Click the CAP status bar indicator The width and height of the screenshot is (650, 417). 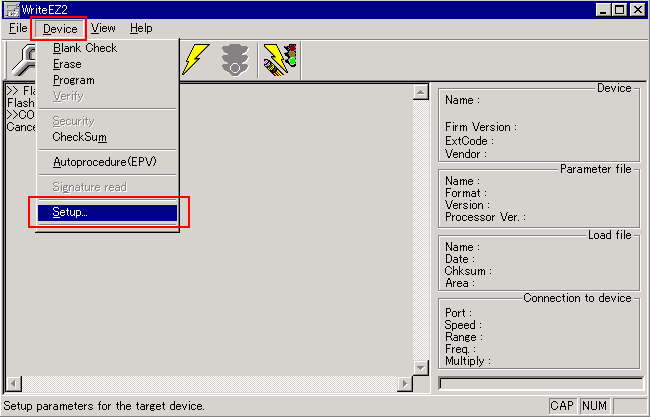click(x=562, y=405)
